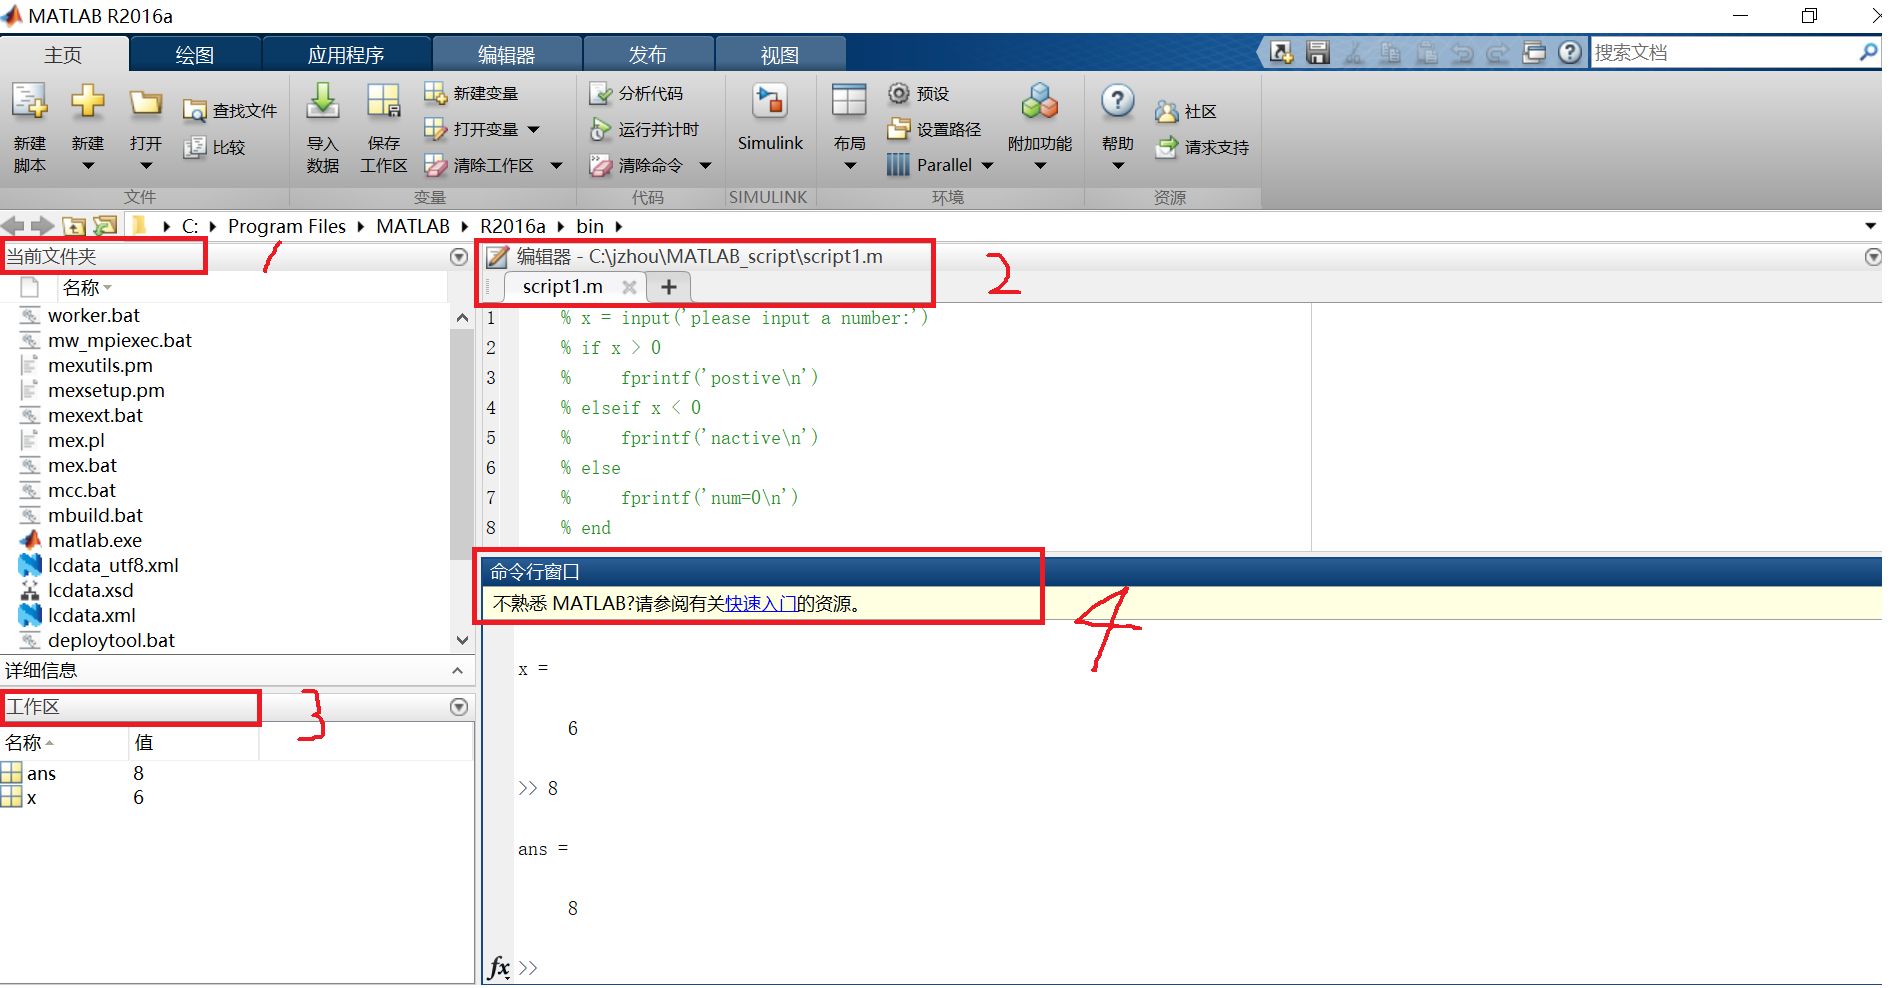
Task: Click the Add-Ons (附加功能) icon
Action: point(1040,102)
